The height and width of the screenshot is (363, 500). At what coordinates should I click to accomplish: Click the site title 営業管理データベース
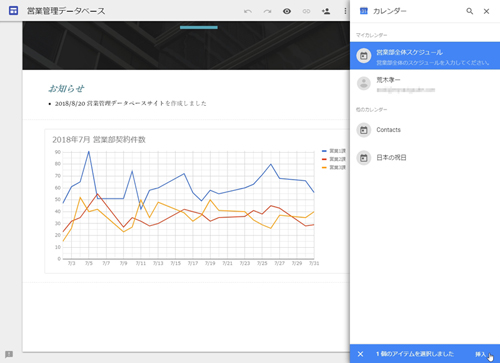coord(66,11)
